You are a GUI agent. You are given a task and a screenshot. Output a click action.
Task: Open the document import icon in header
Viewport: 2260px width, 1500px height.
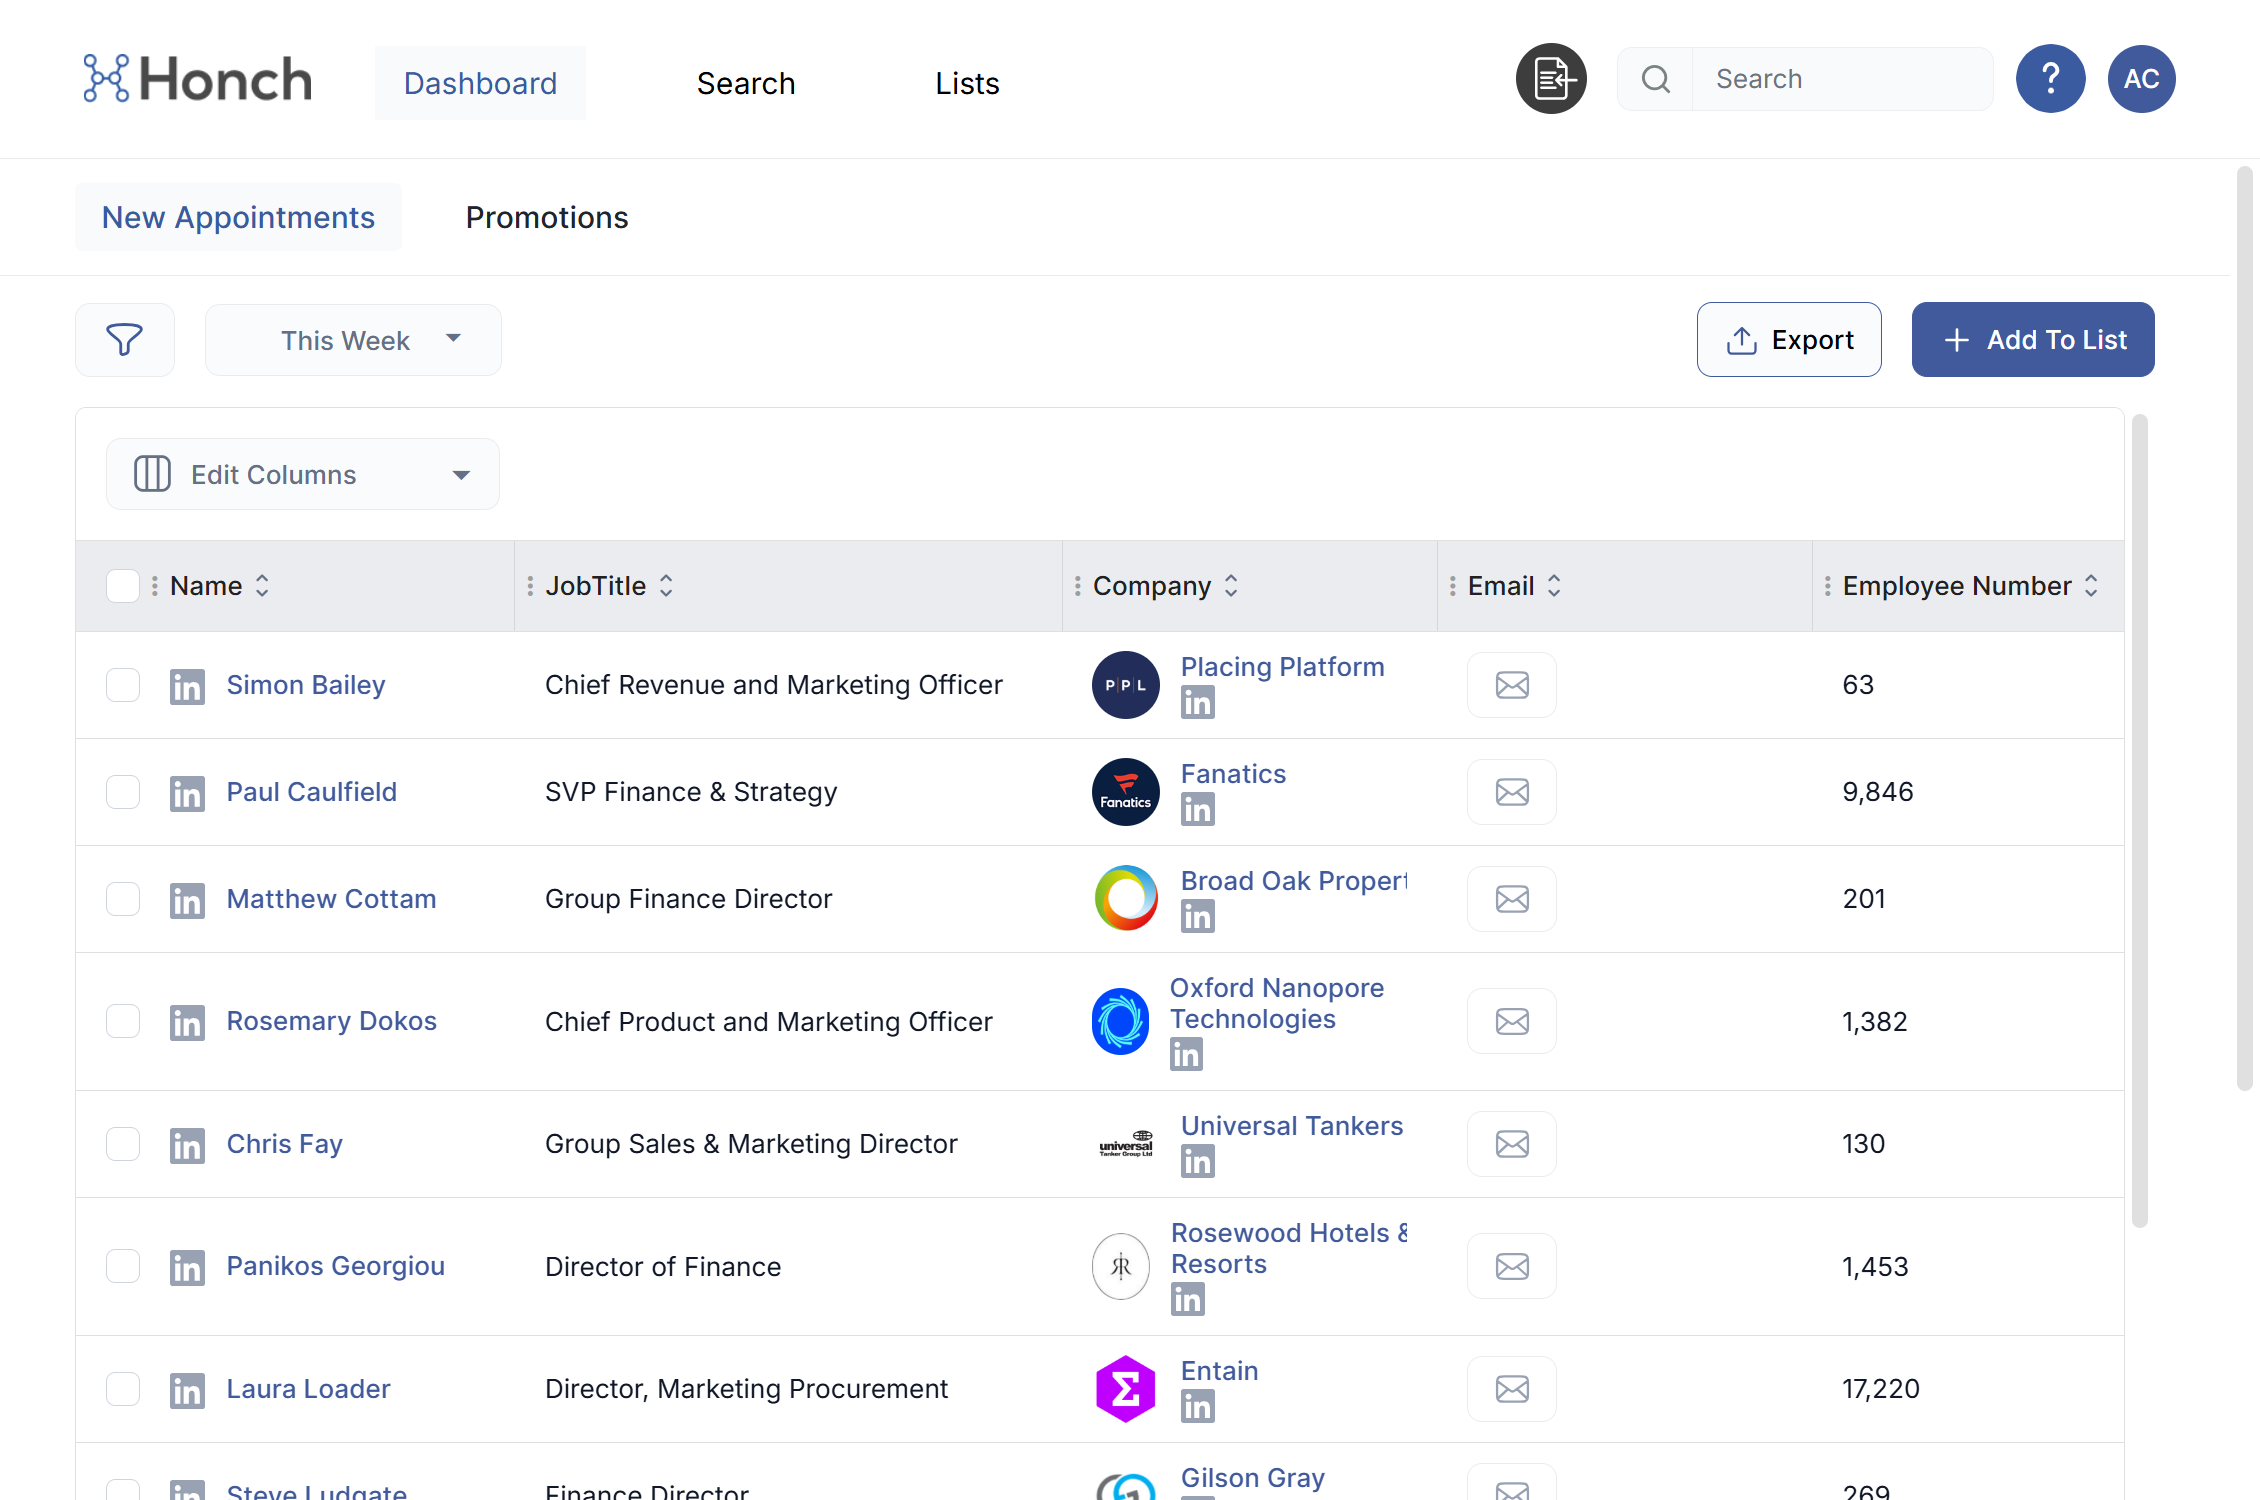pos(1551,79)
